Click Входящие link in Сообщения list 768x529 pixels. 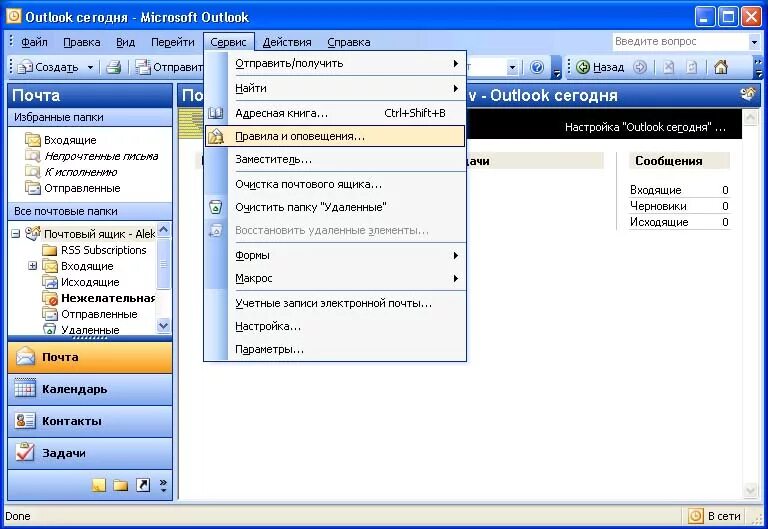pyautogui.click(x=655, y=190)
